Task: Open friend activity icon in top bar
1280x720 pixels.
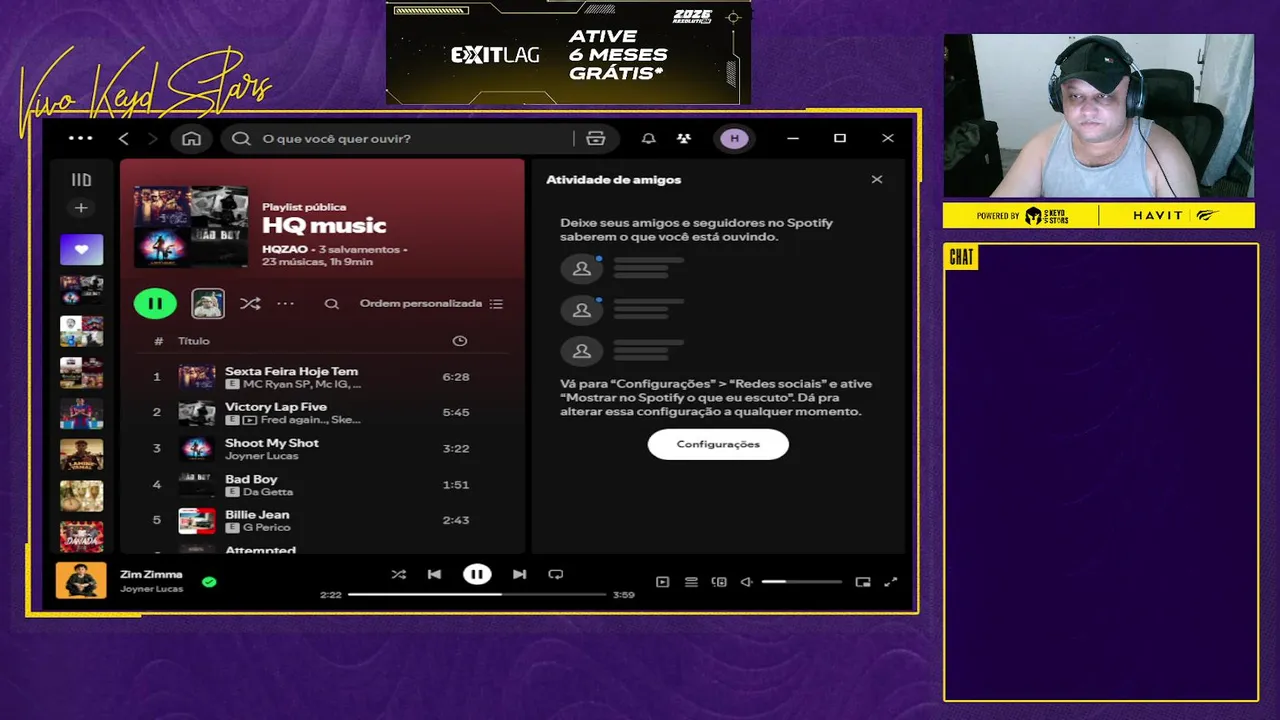Action: pyautogui.click(x=683, y=138)
